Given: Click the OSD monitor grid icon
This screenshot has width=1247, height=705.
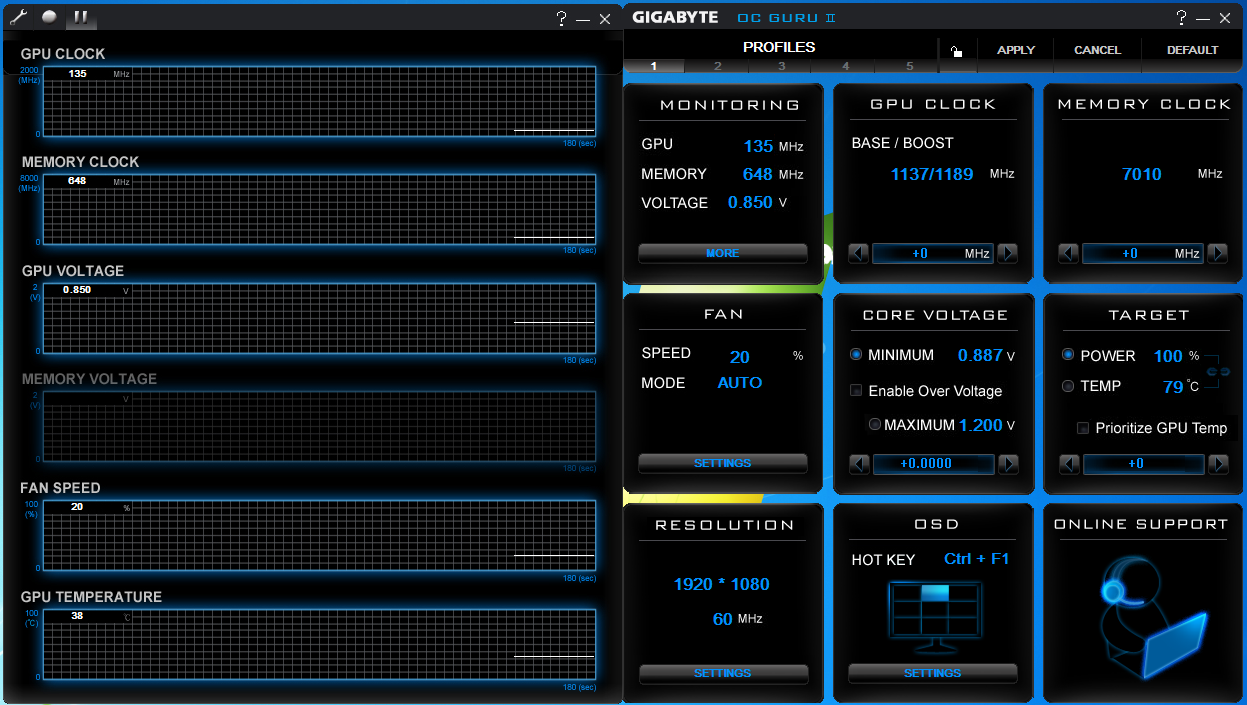Looking at the screenshot, I should click(934, 616).
